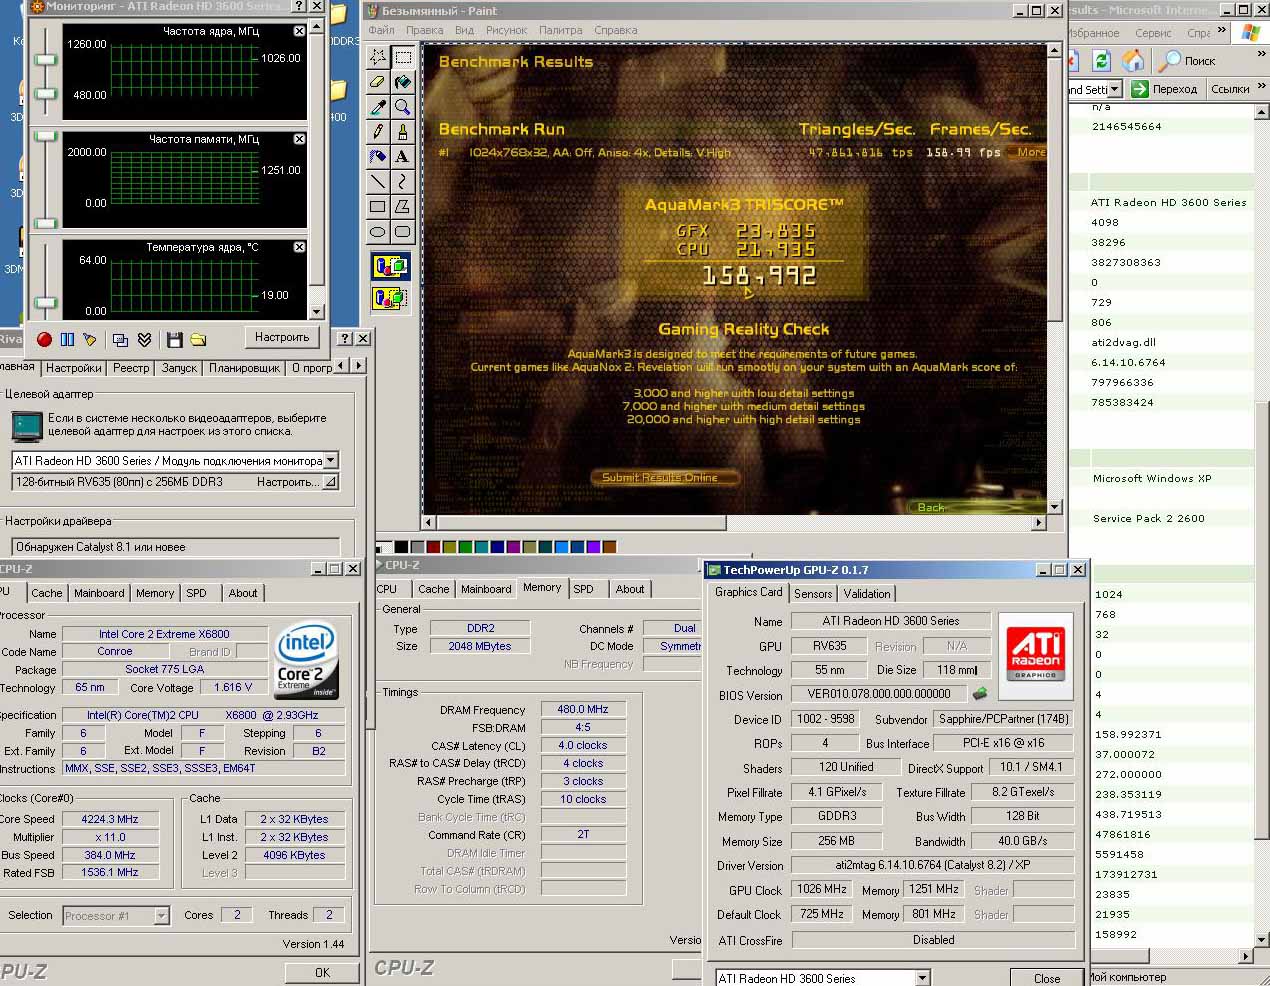Choose the opaque selection mode option in Paint
Image resolution: width=1270 pixels, height=986 pixels.
[390, 267]
